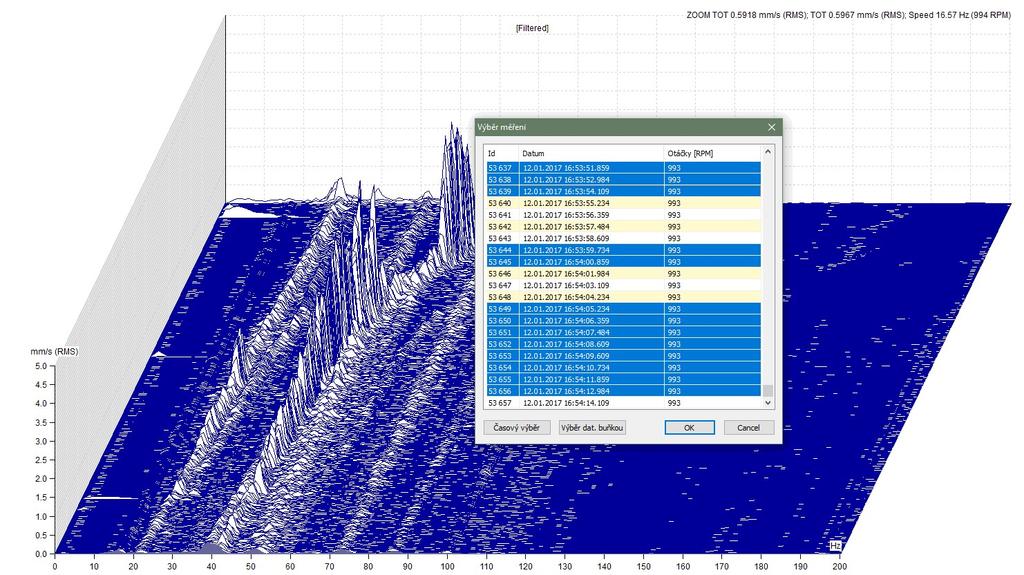Confirm selection with the OK button
The image size is (1024, 575).
click(690, 428)
